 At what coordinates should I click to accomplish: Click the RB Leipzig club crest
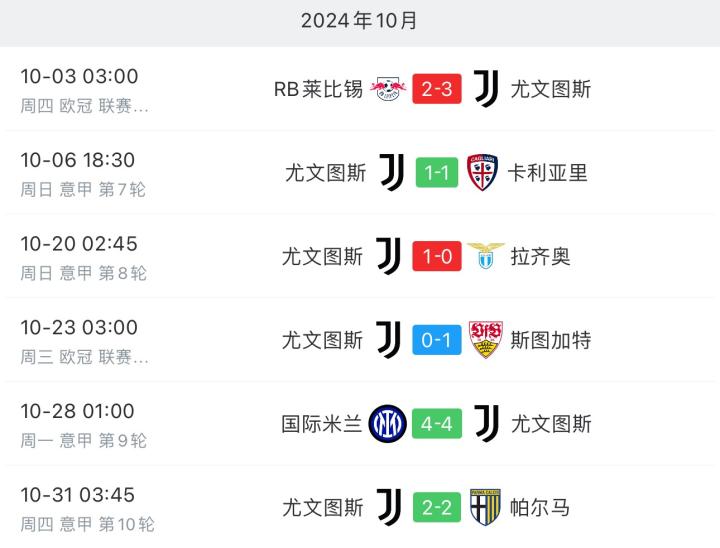(387, 89)
